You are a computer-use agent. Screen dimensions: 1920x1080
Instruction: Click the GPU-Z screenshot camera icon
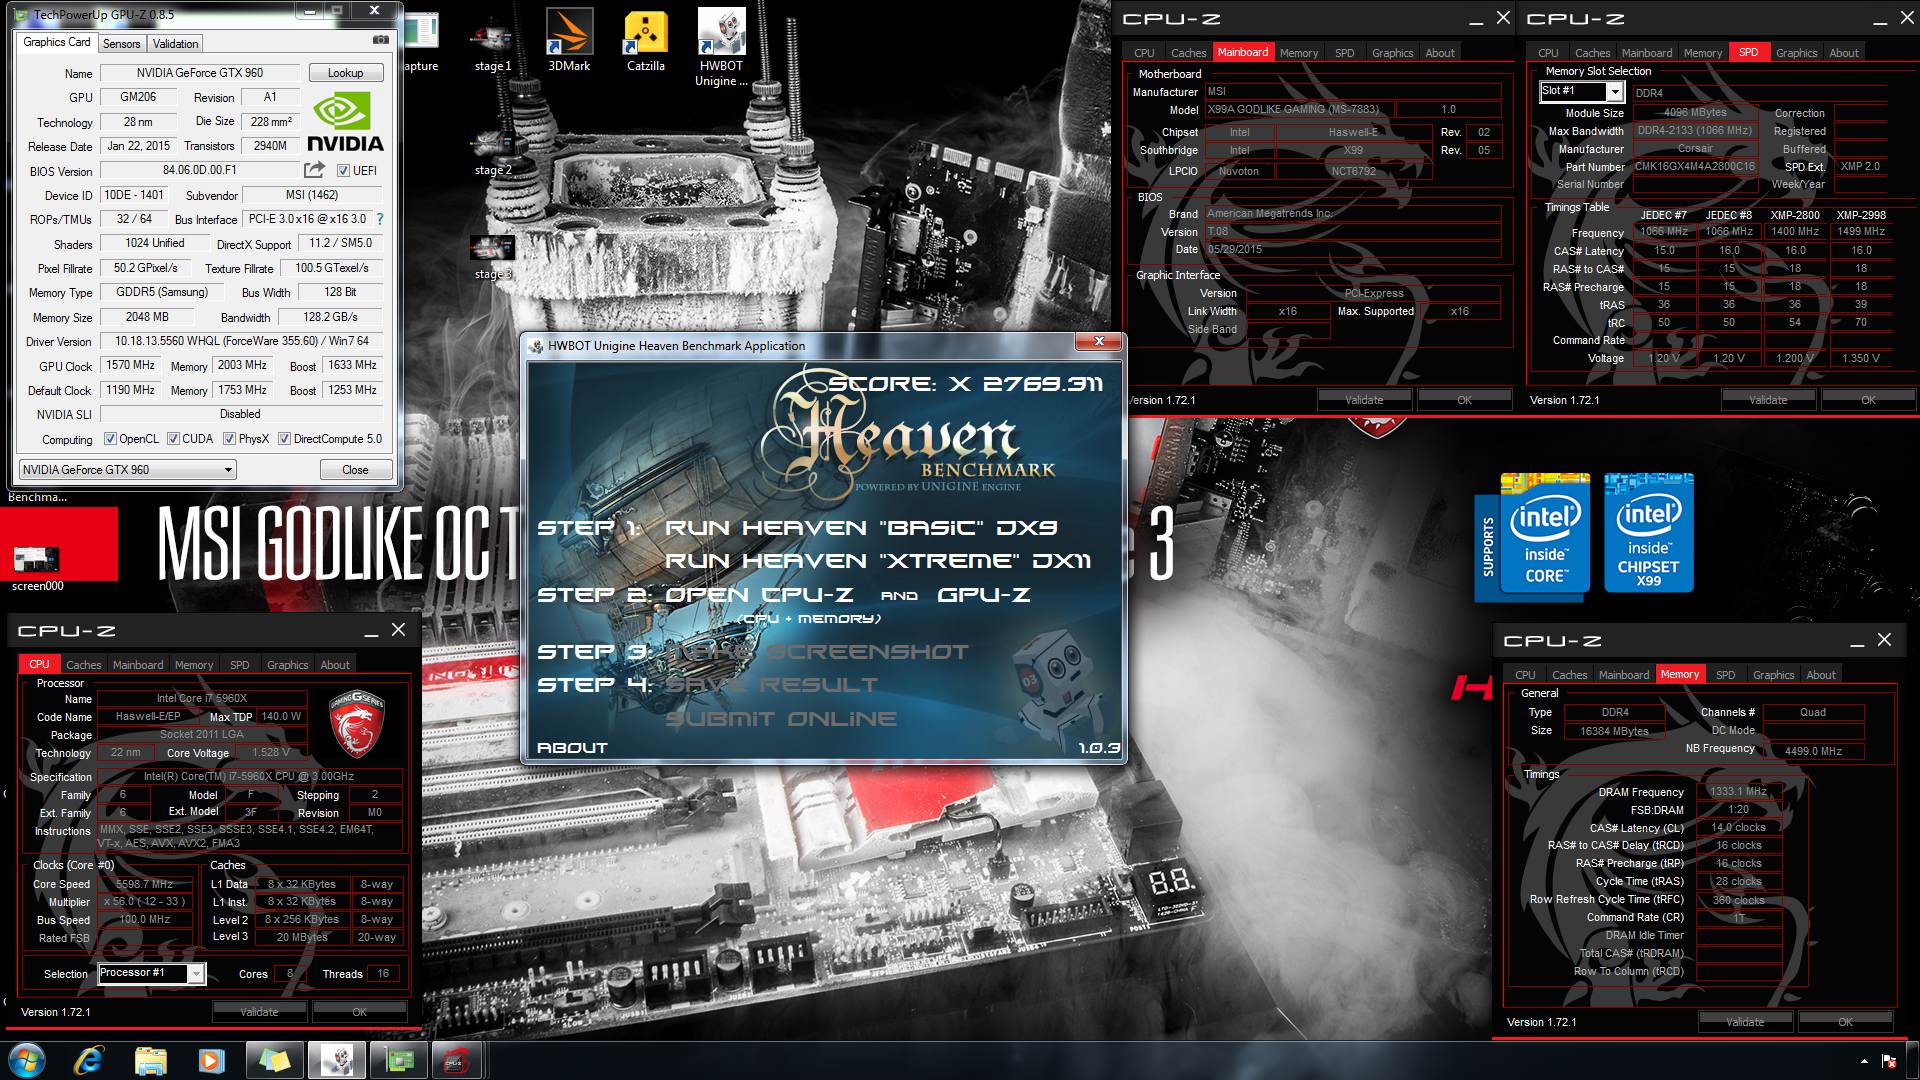[381, 40]
